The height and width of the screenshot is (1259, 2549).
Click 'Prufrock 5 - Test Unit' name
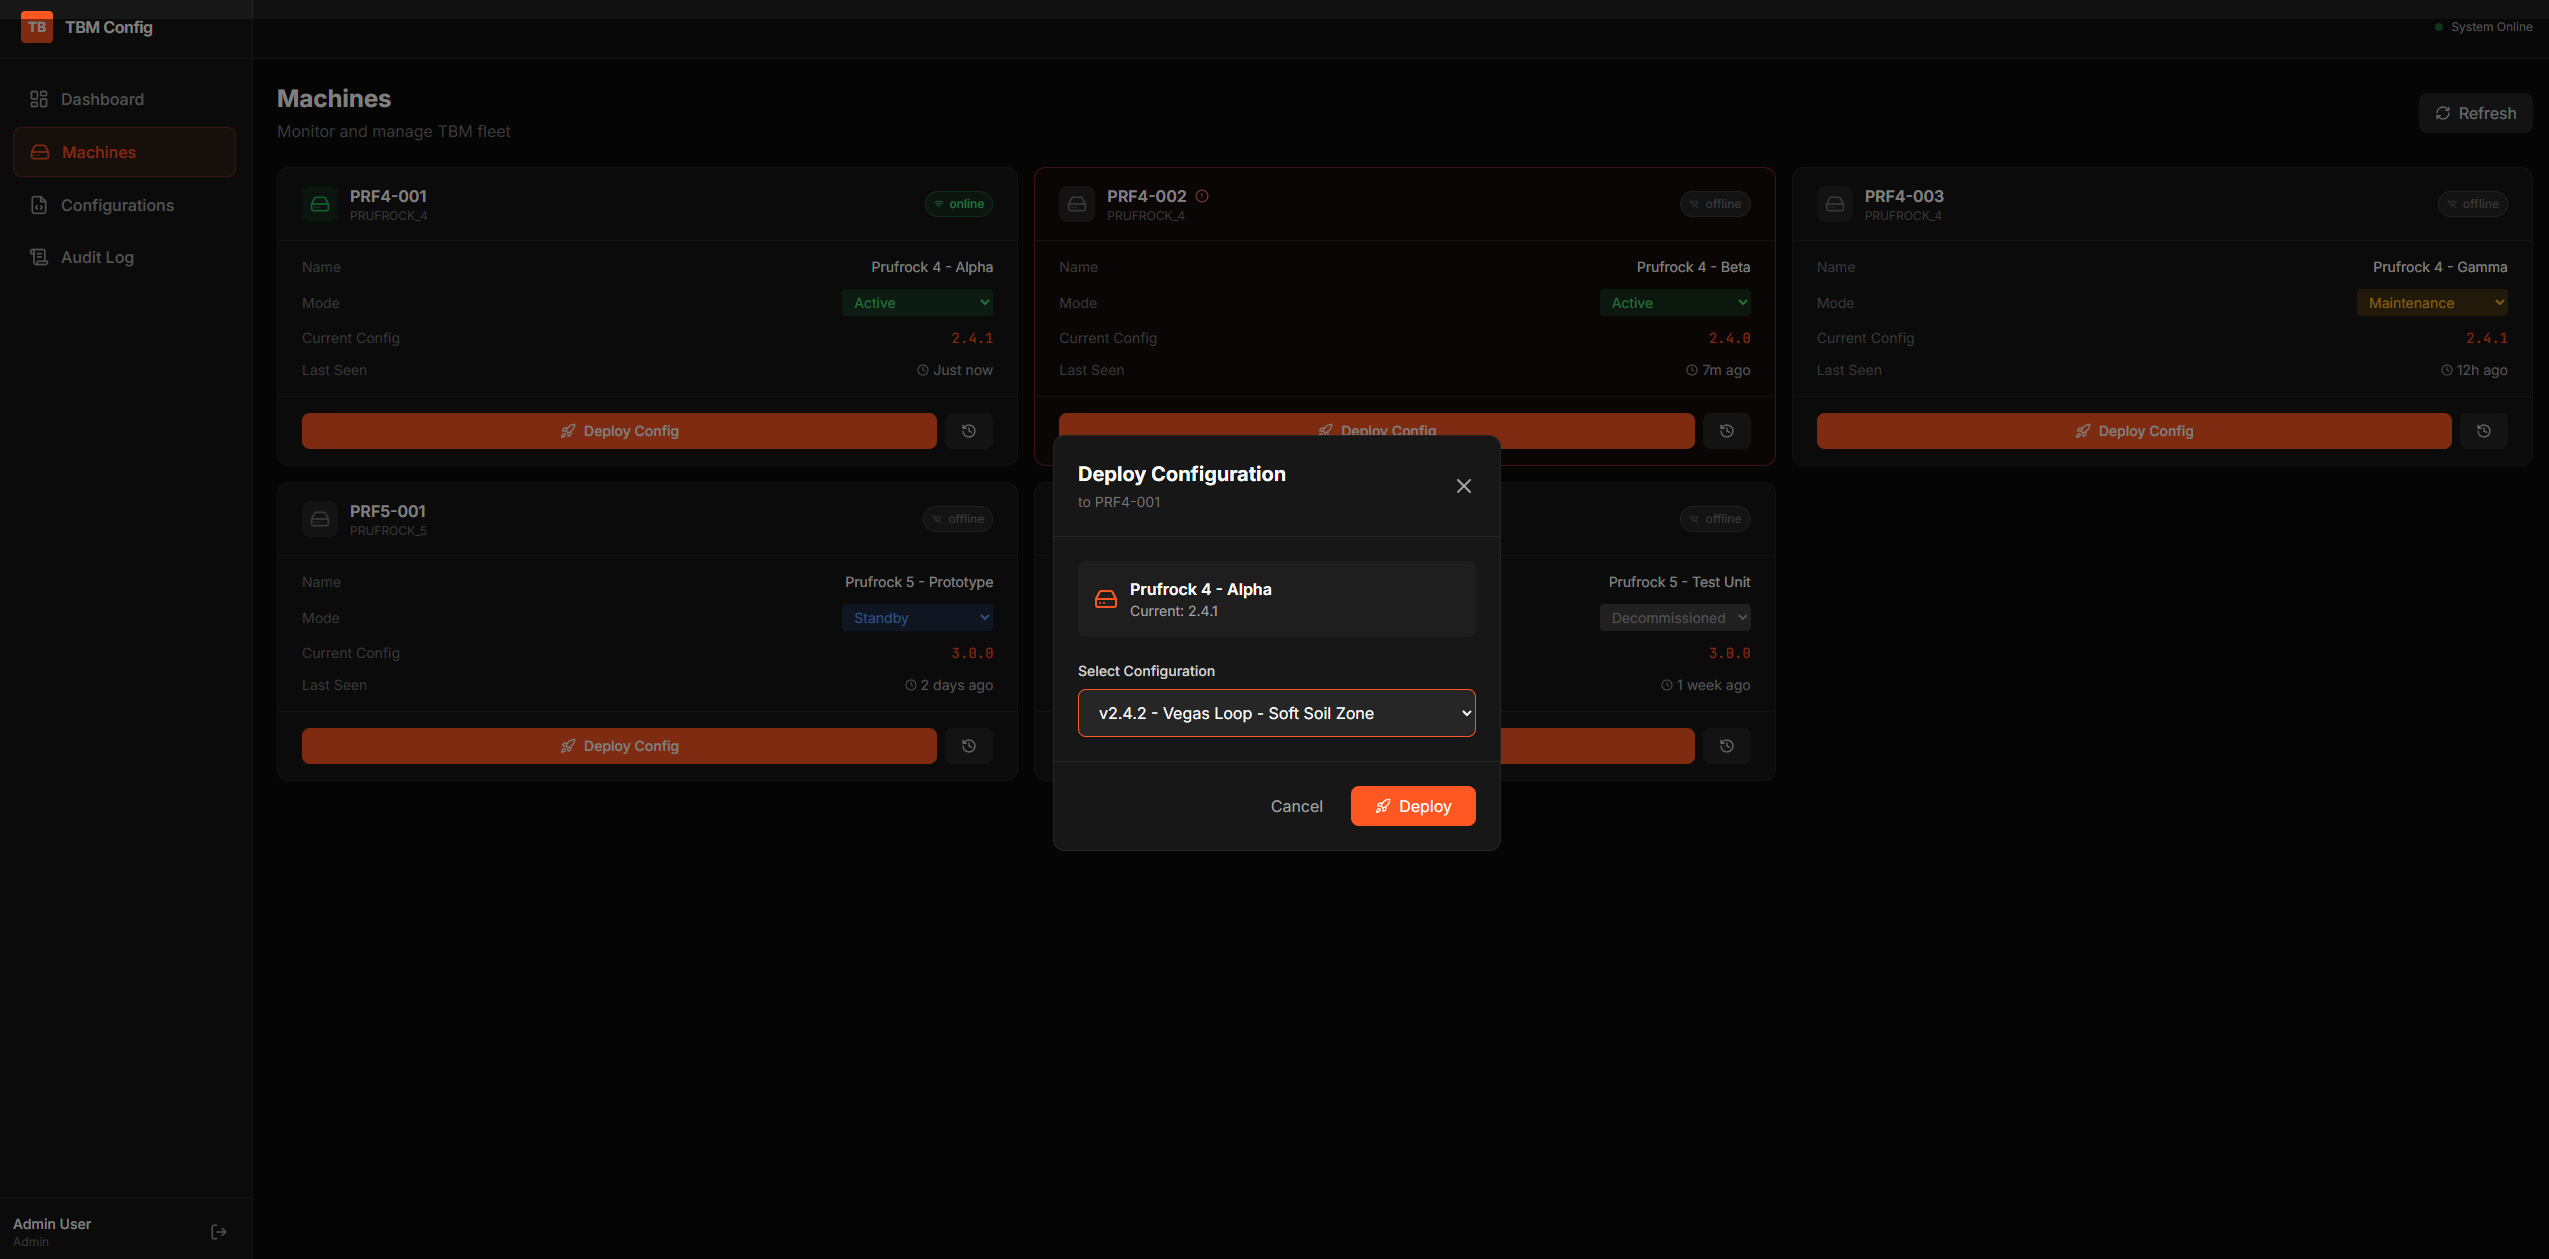[x=1680, y=582]
